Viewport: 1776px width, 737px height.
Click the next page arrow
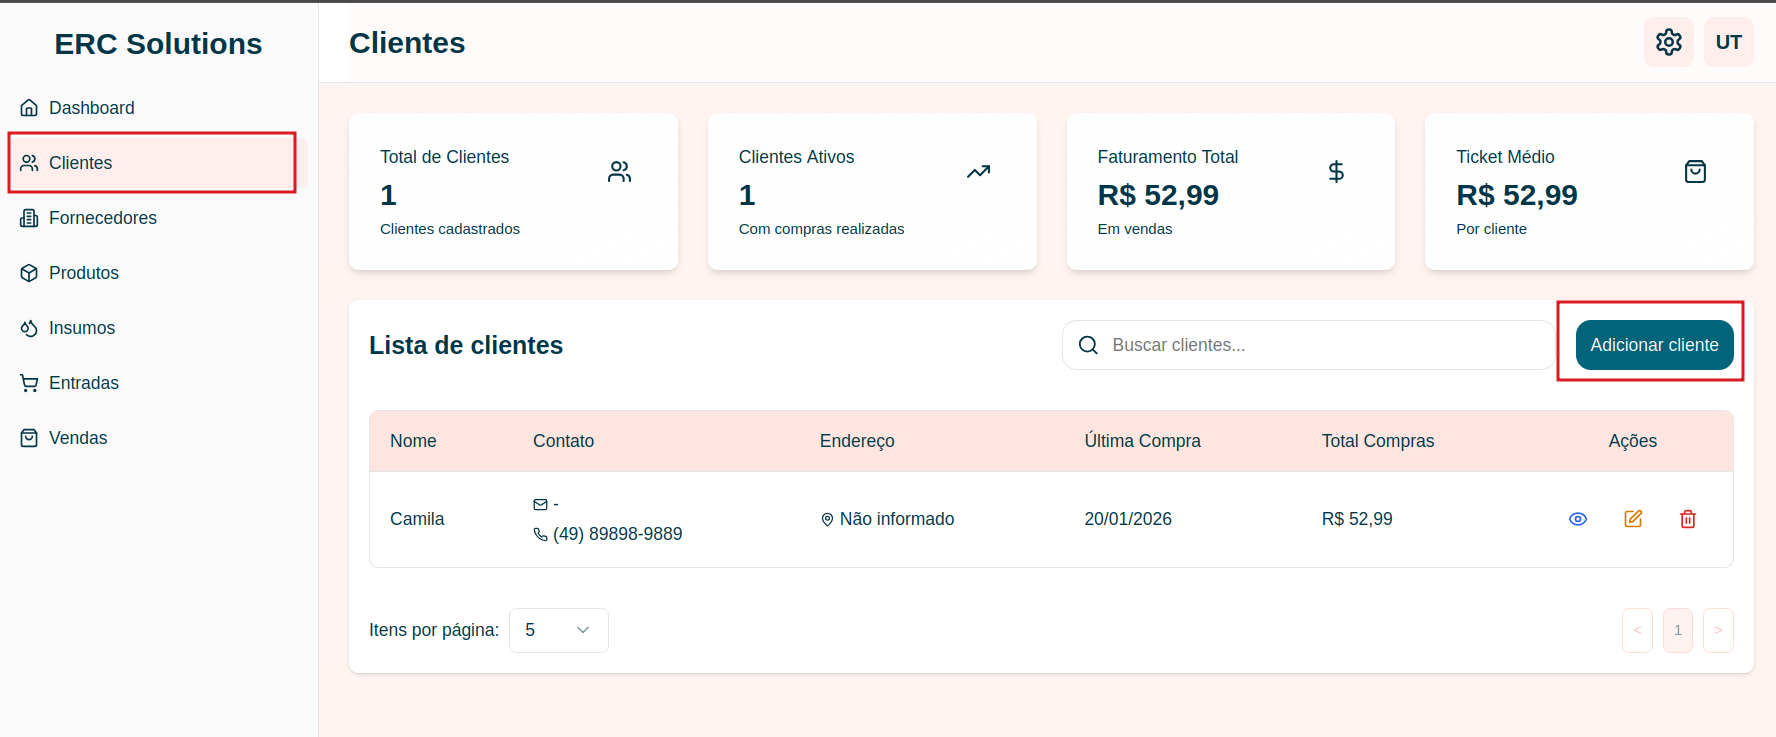1718,630
